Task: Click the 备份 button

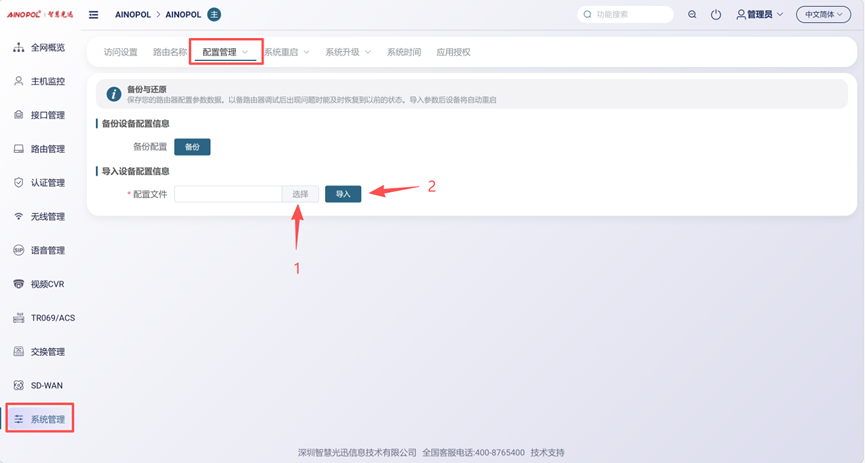Action: [x=192, y=147]
